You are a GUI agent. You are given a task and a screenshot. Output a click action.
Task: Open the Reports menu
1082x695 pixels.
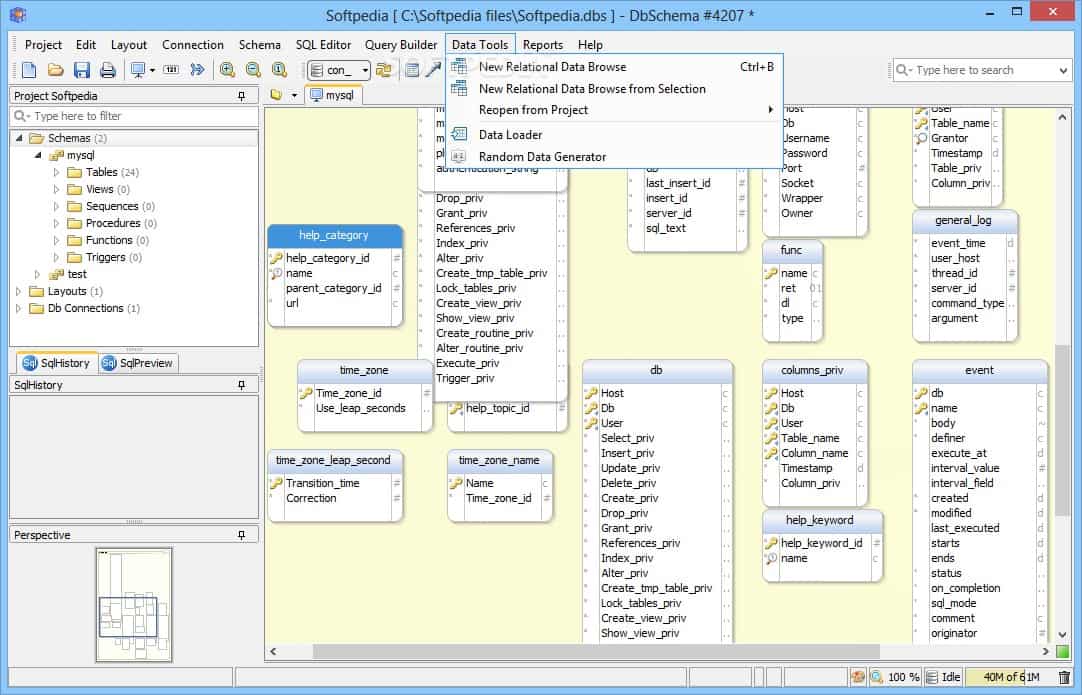pos(542,45)
